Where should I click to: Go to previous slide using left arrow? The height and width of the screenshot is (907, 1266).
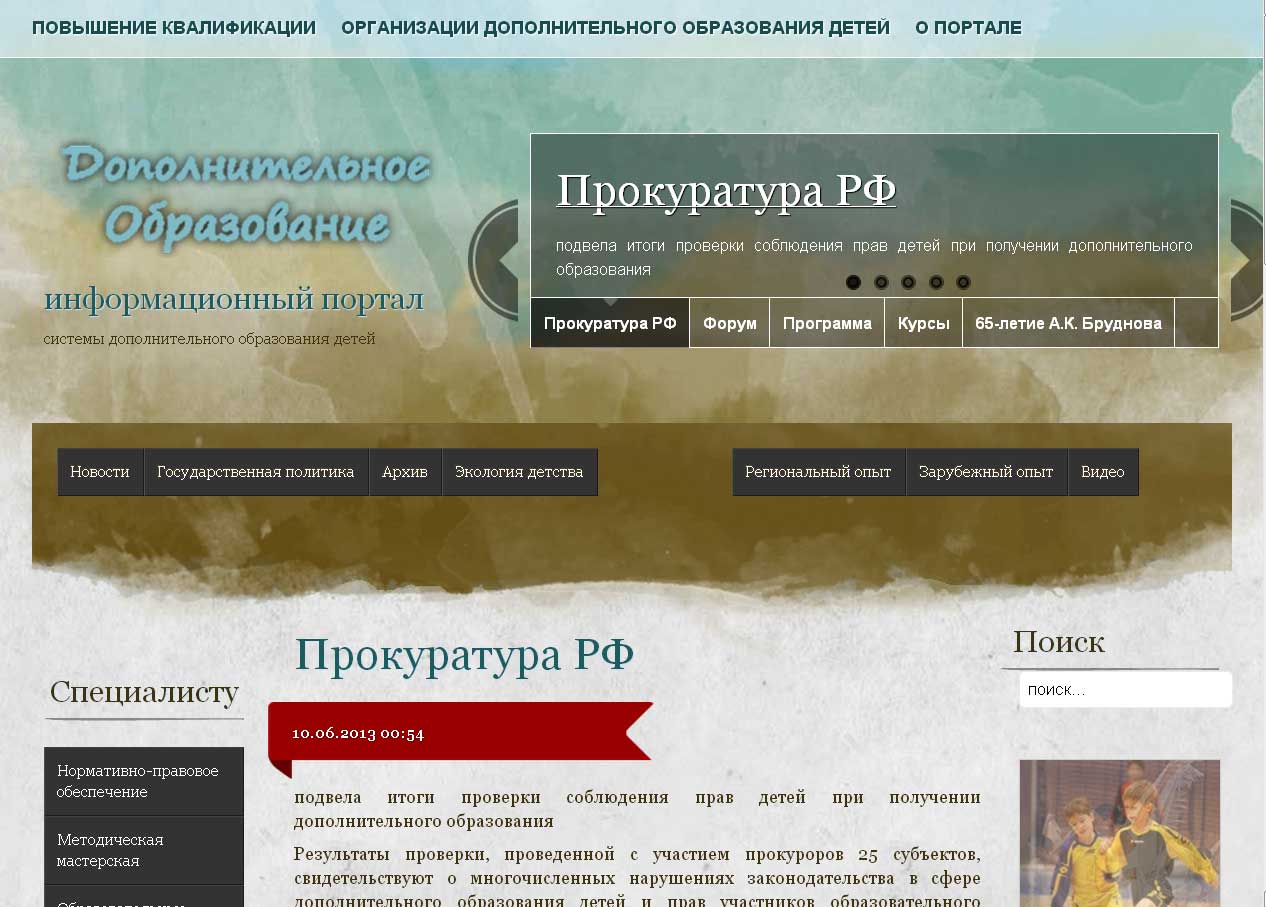494,260
